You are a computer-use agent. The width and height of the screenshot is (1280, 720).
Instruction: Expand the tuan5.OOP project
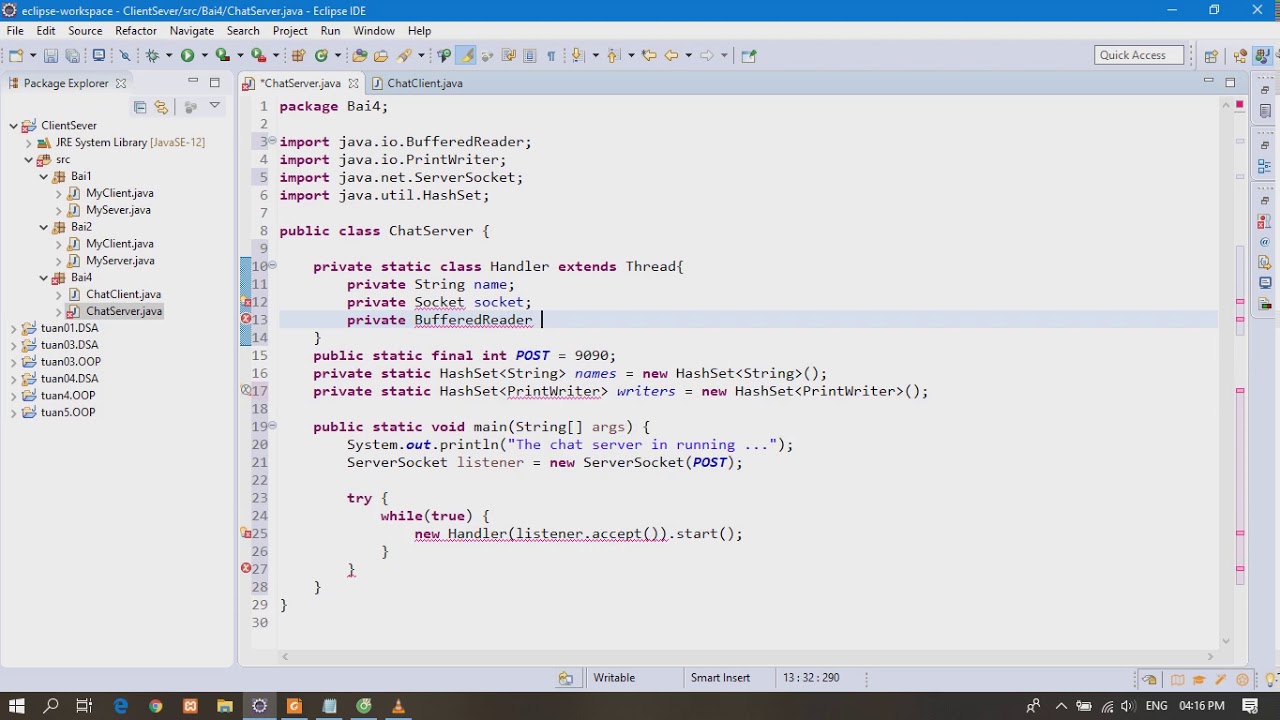[x=13, y=412]
